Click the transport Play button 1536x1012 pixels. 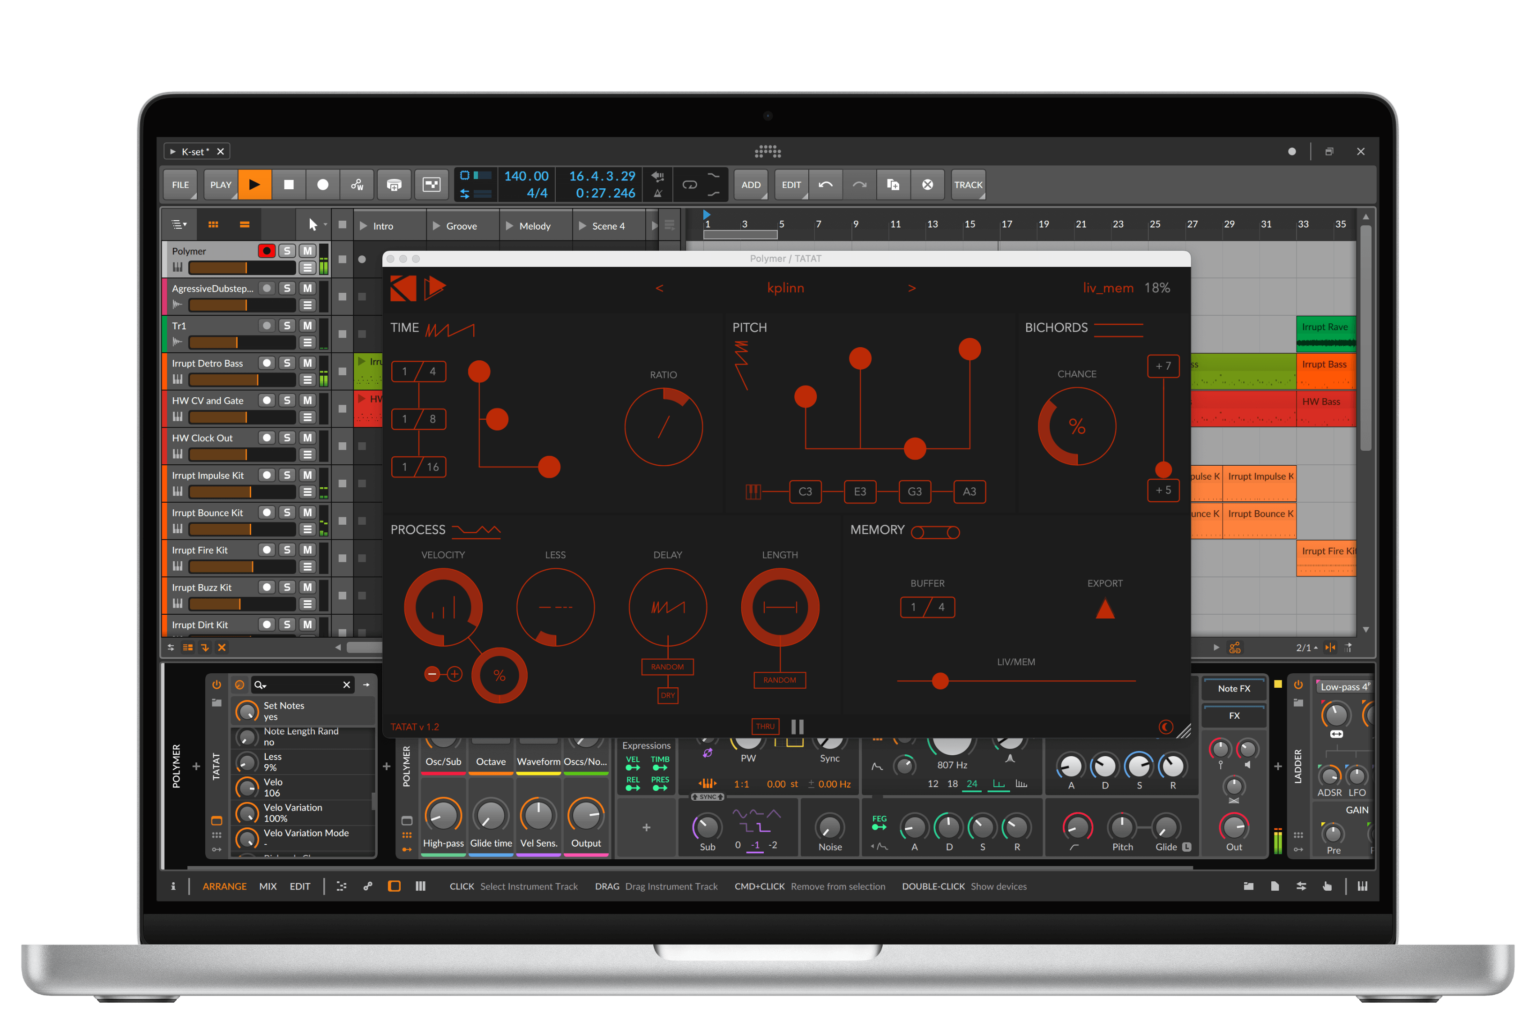tap(254, 184)
